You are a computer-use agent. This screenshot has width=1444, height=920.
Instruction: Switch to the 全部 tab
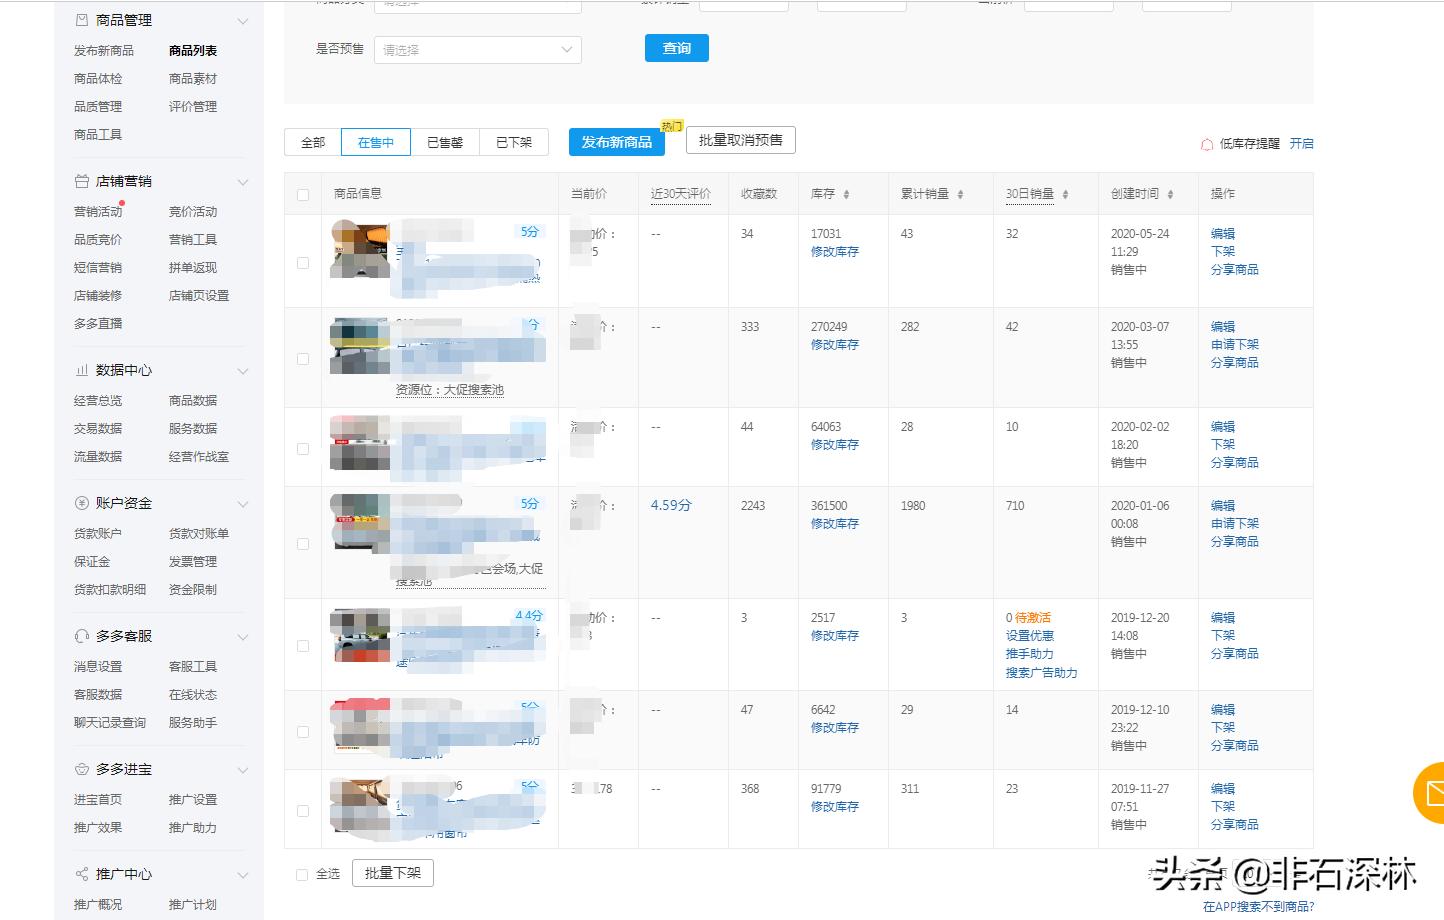click(x=311, y=142)
